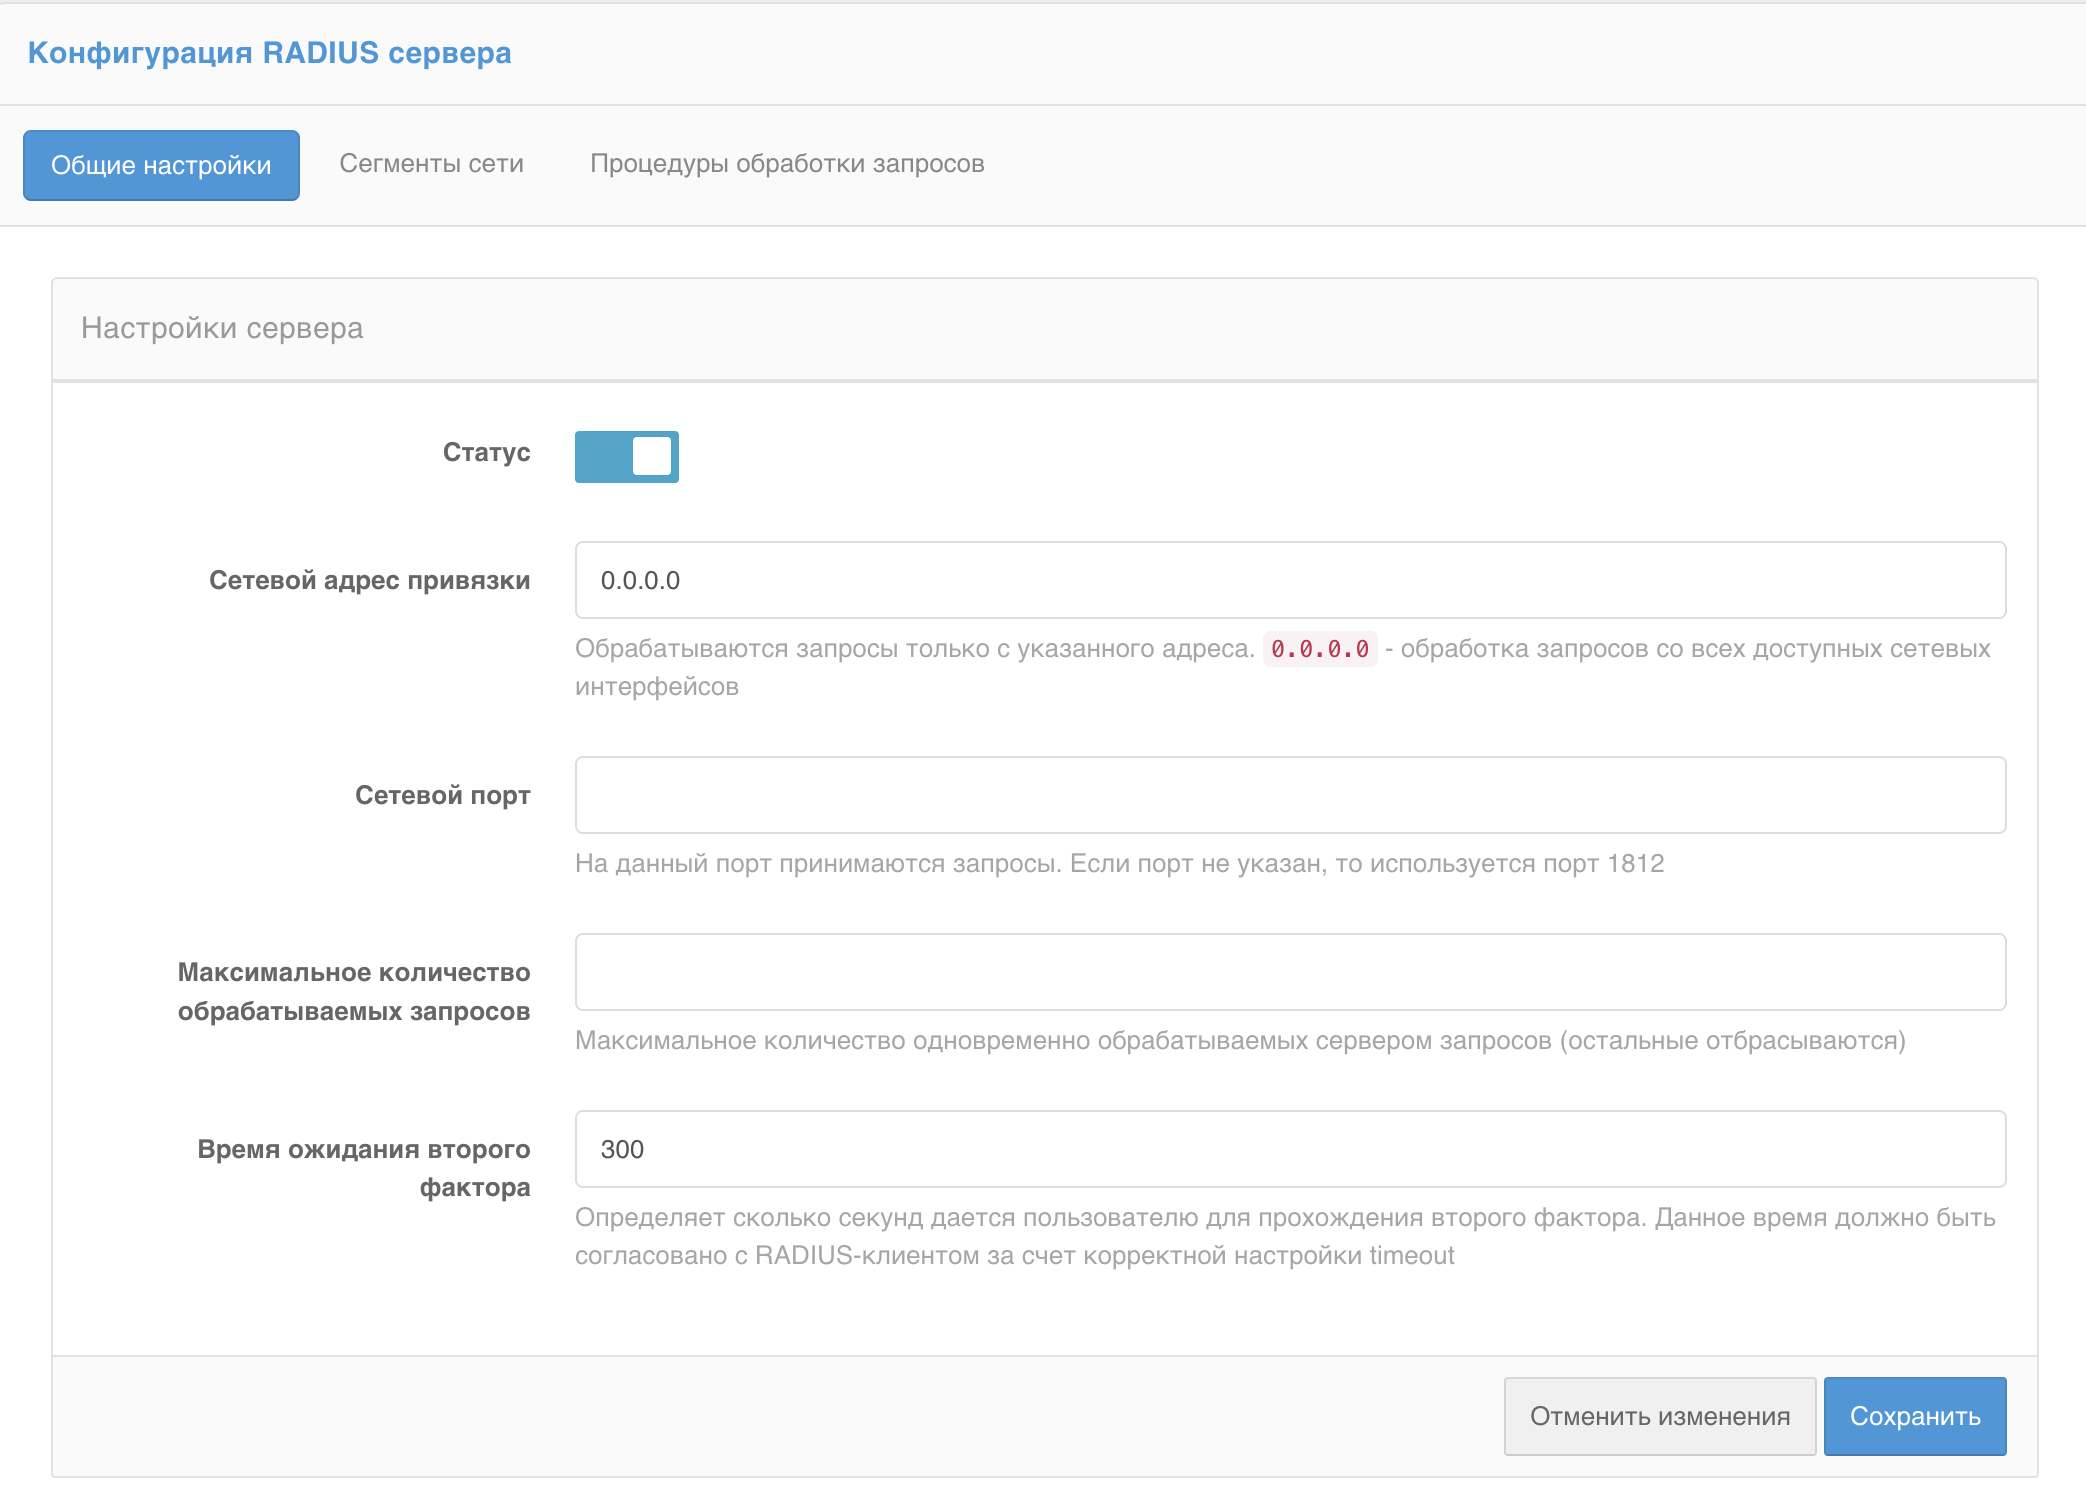The height and width of the screenshot is (1502, 2086).
Task: Click the Время ожидания второго фактора label
Action: 364,1168
